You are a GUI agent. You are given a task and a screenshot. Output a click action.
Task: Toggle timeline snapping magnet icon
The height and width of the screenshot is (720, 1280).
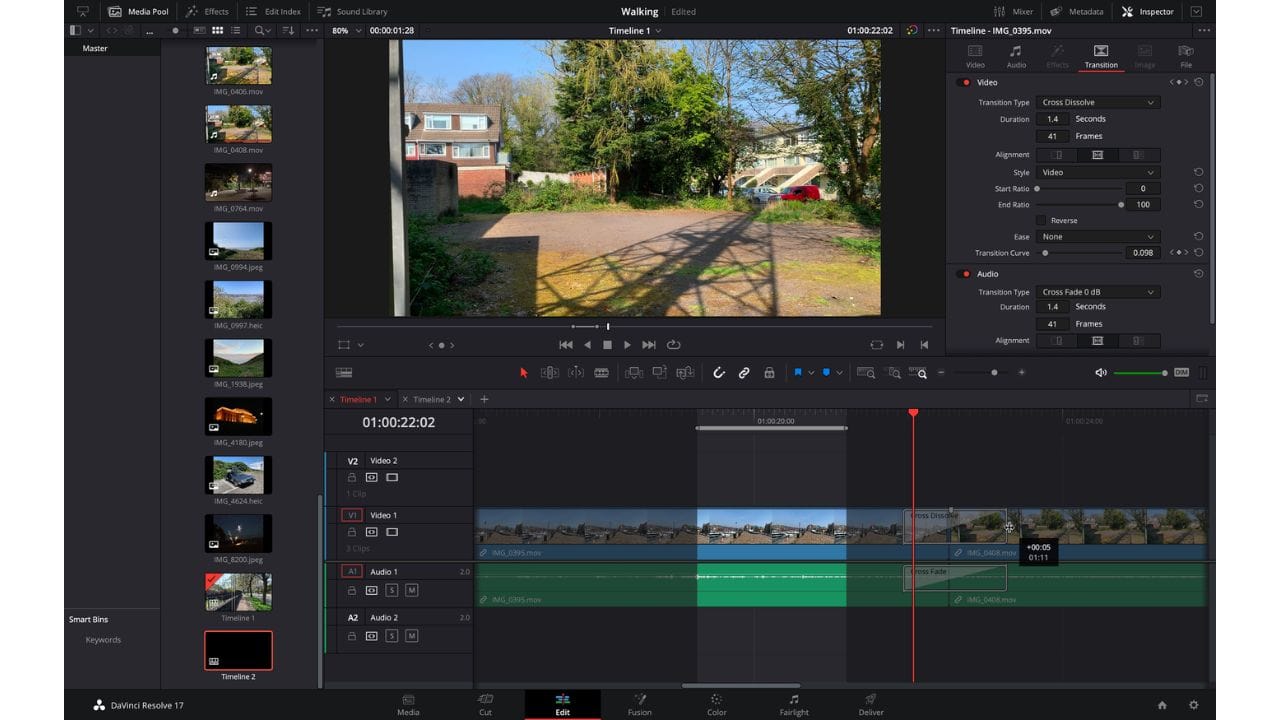pos(718,373)
